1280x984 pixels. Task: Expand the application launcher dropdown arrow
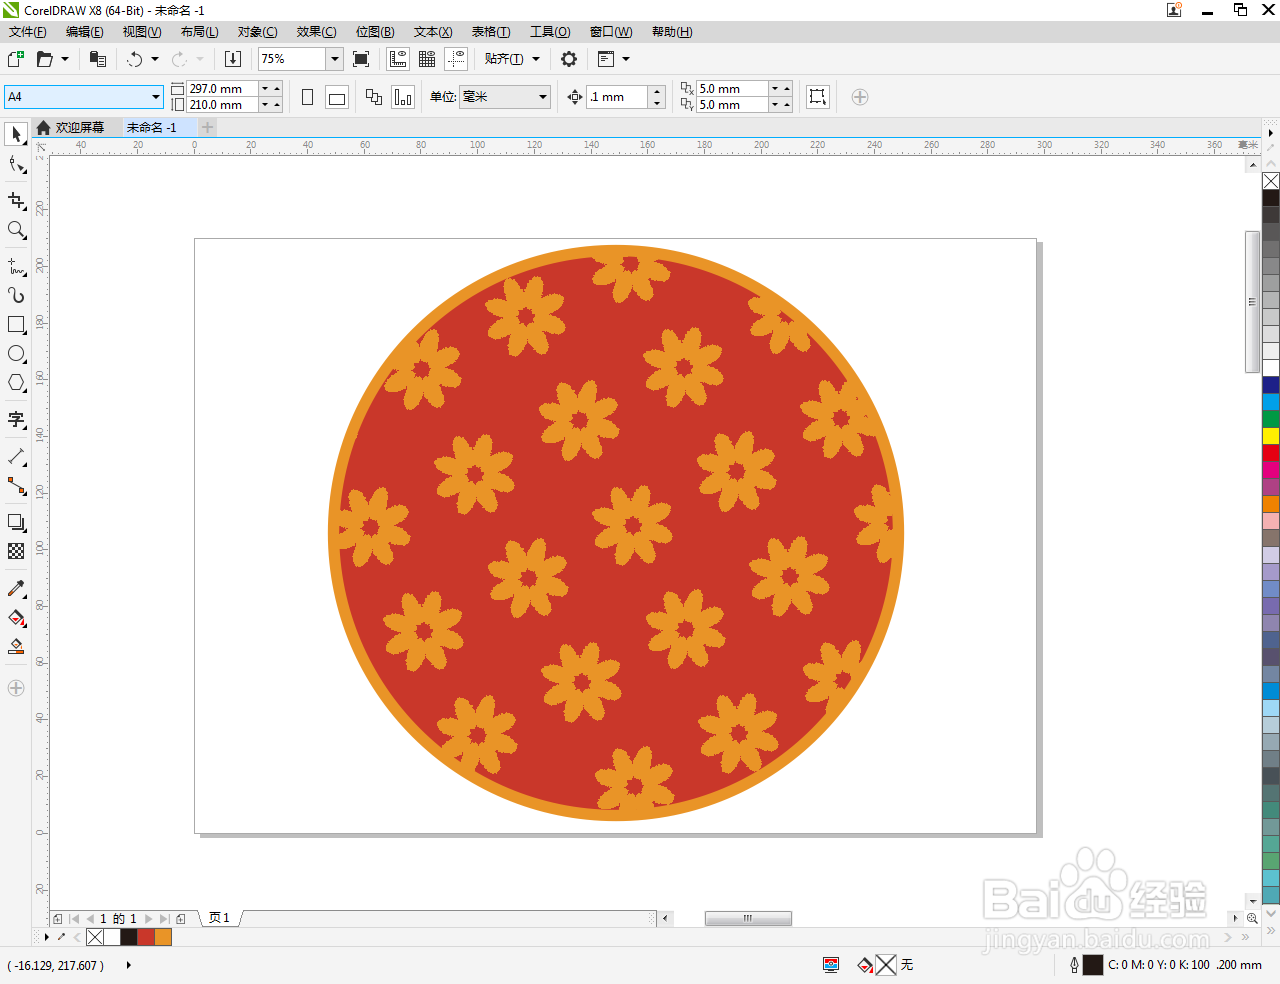coord(626,59)
